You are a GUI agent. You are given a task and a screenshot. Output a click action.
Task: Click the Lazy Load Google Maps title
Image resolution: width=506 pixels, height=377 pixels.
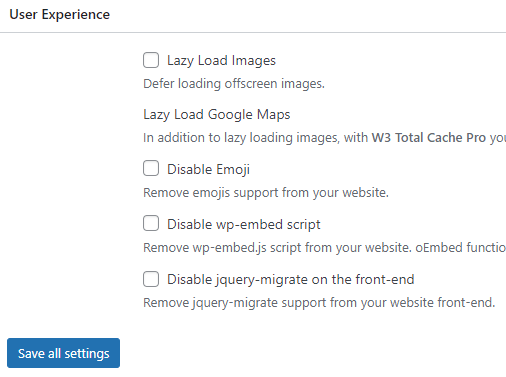click(217, 115)
